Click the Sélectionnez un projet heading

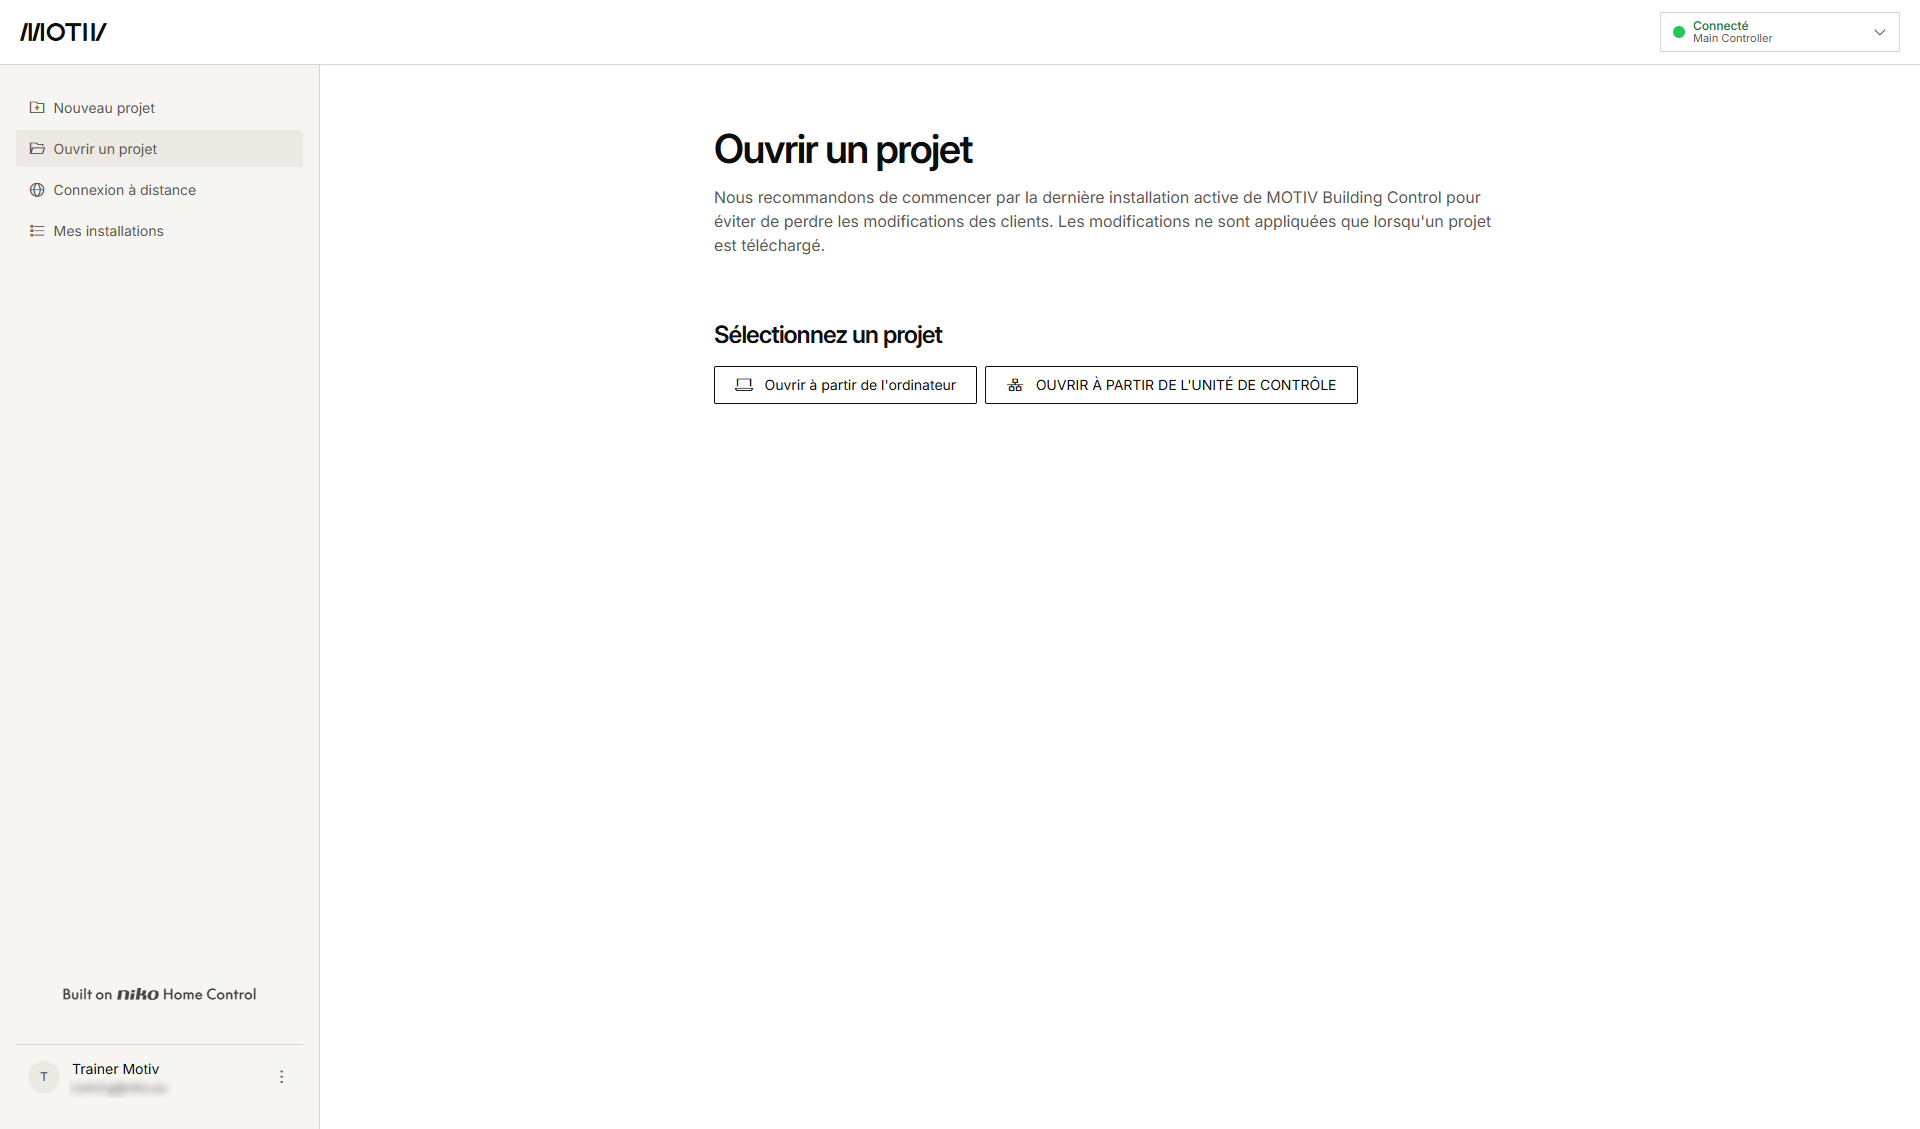coord(828,335)
